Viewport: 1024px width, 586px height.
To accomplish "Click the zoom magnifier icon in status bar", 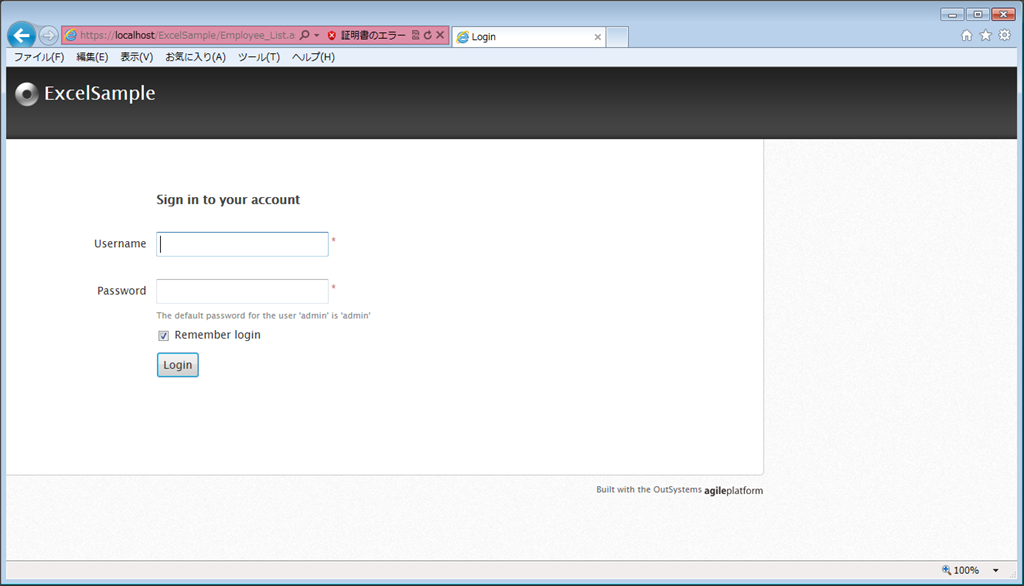I will [946, 570].
